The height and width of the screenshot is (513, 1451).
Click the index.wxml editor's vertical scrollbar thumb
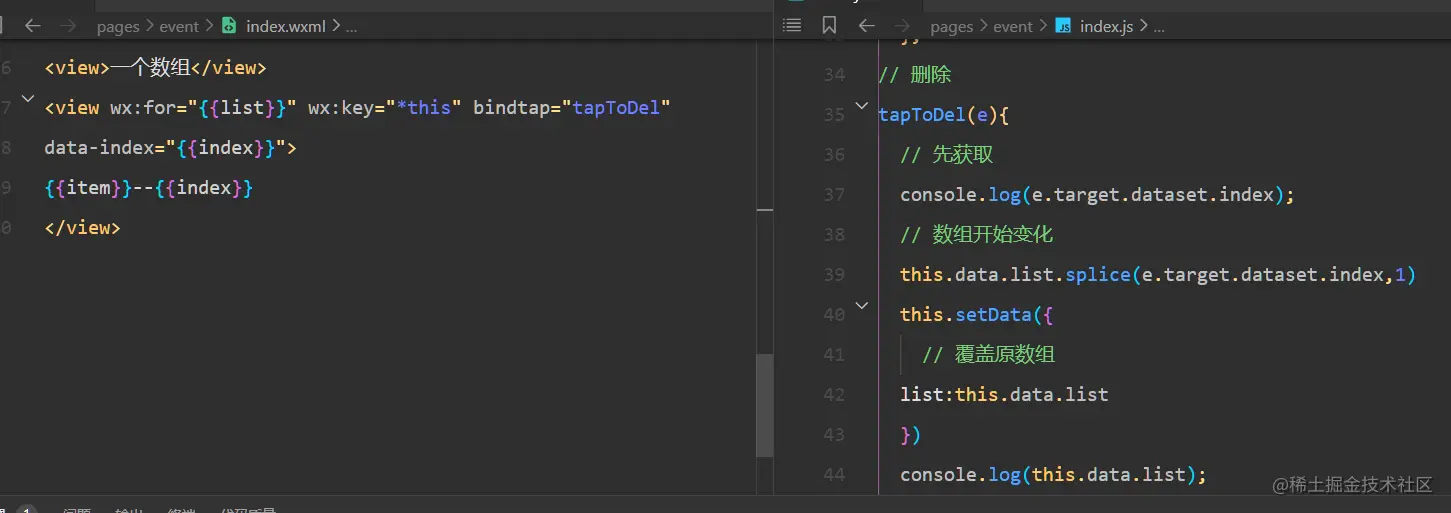(x=765, y=405)
